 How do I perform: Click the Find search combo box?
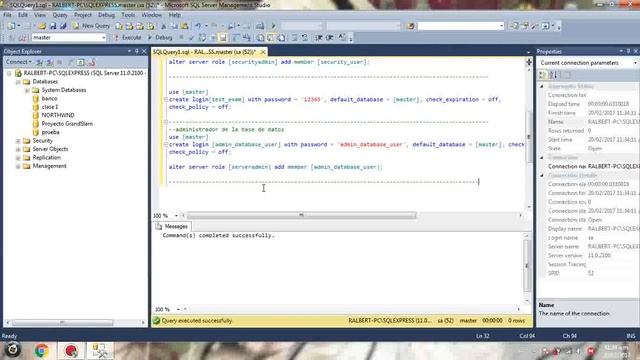(x=461, y=26)
